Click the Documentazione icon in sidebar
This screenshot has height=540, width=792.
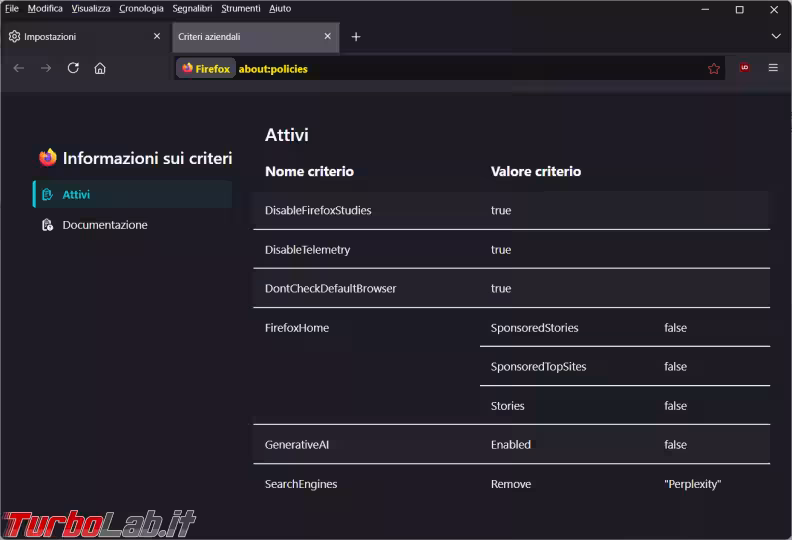(47, 225)
